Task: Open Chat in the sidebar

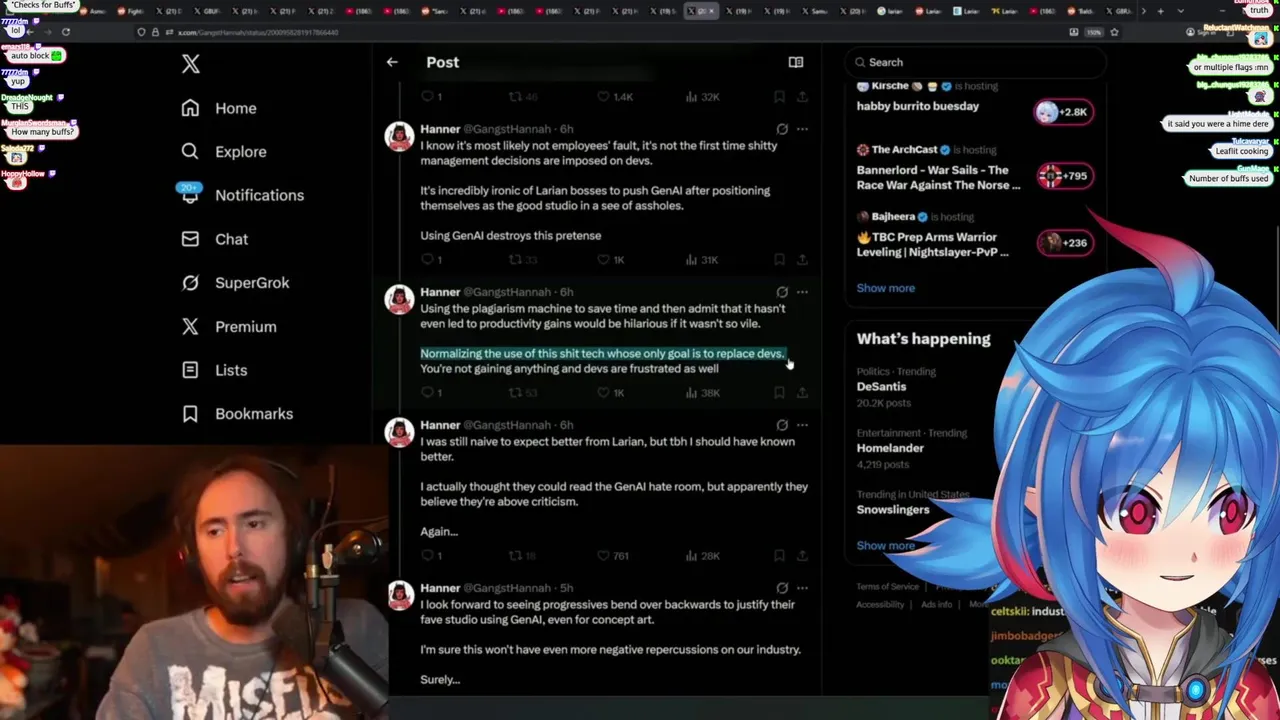Action: pyautogui.click(x=214, y=239)
